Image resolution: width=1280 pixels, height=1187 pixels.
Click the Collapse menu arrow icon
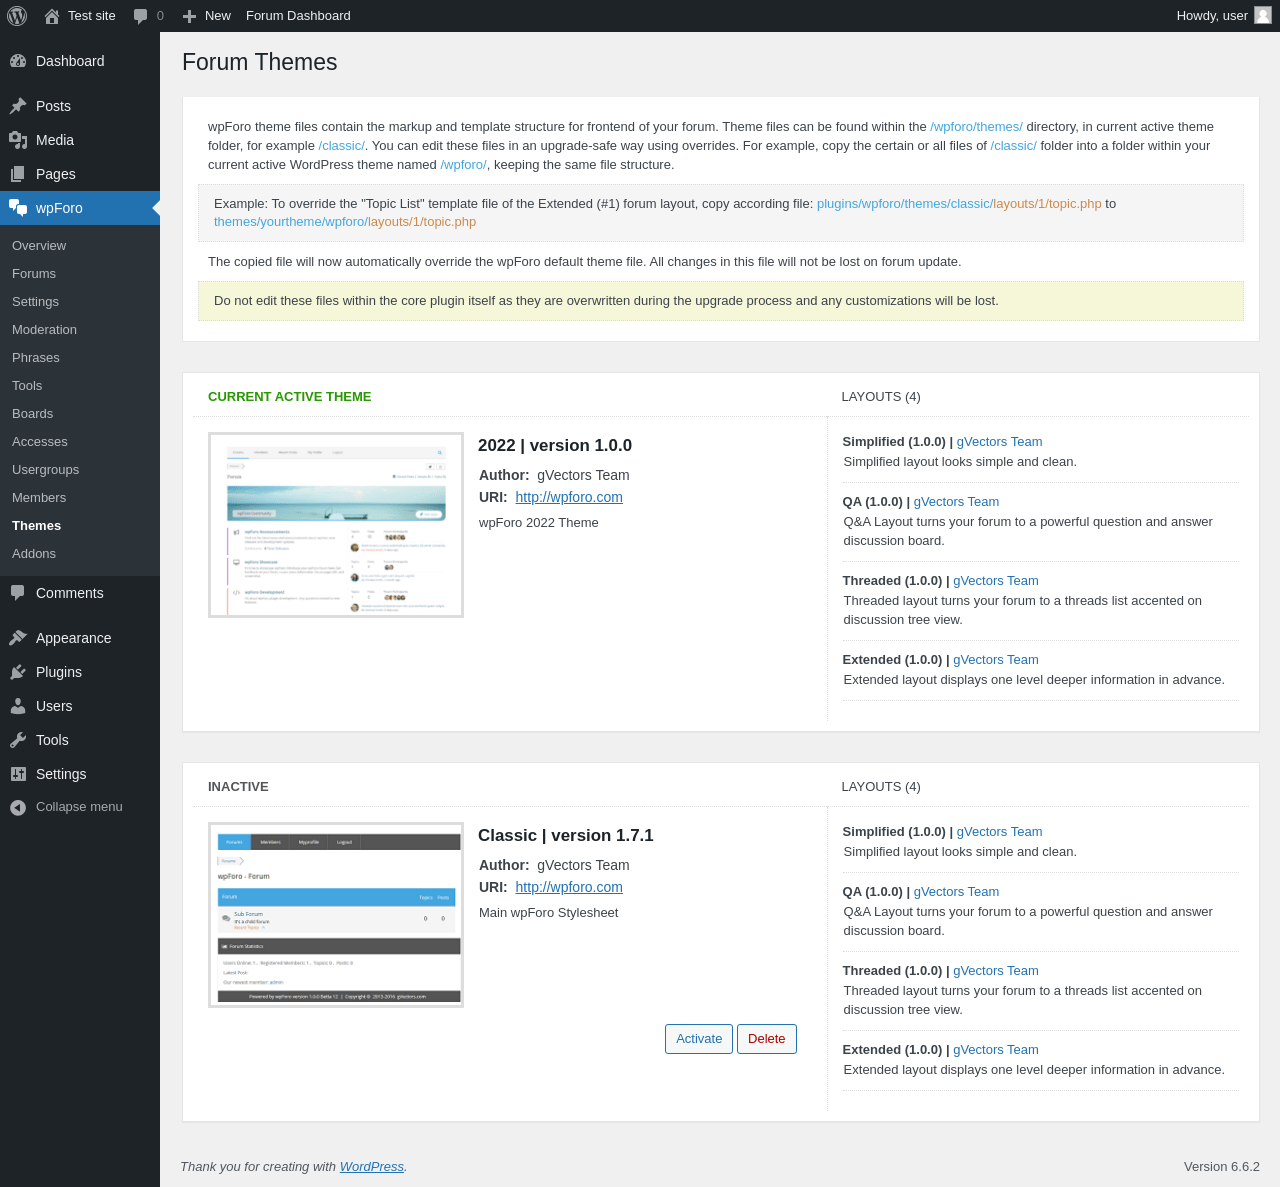[x=18, y=807]
